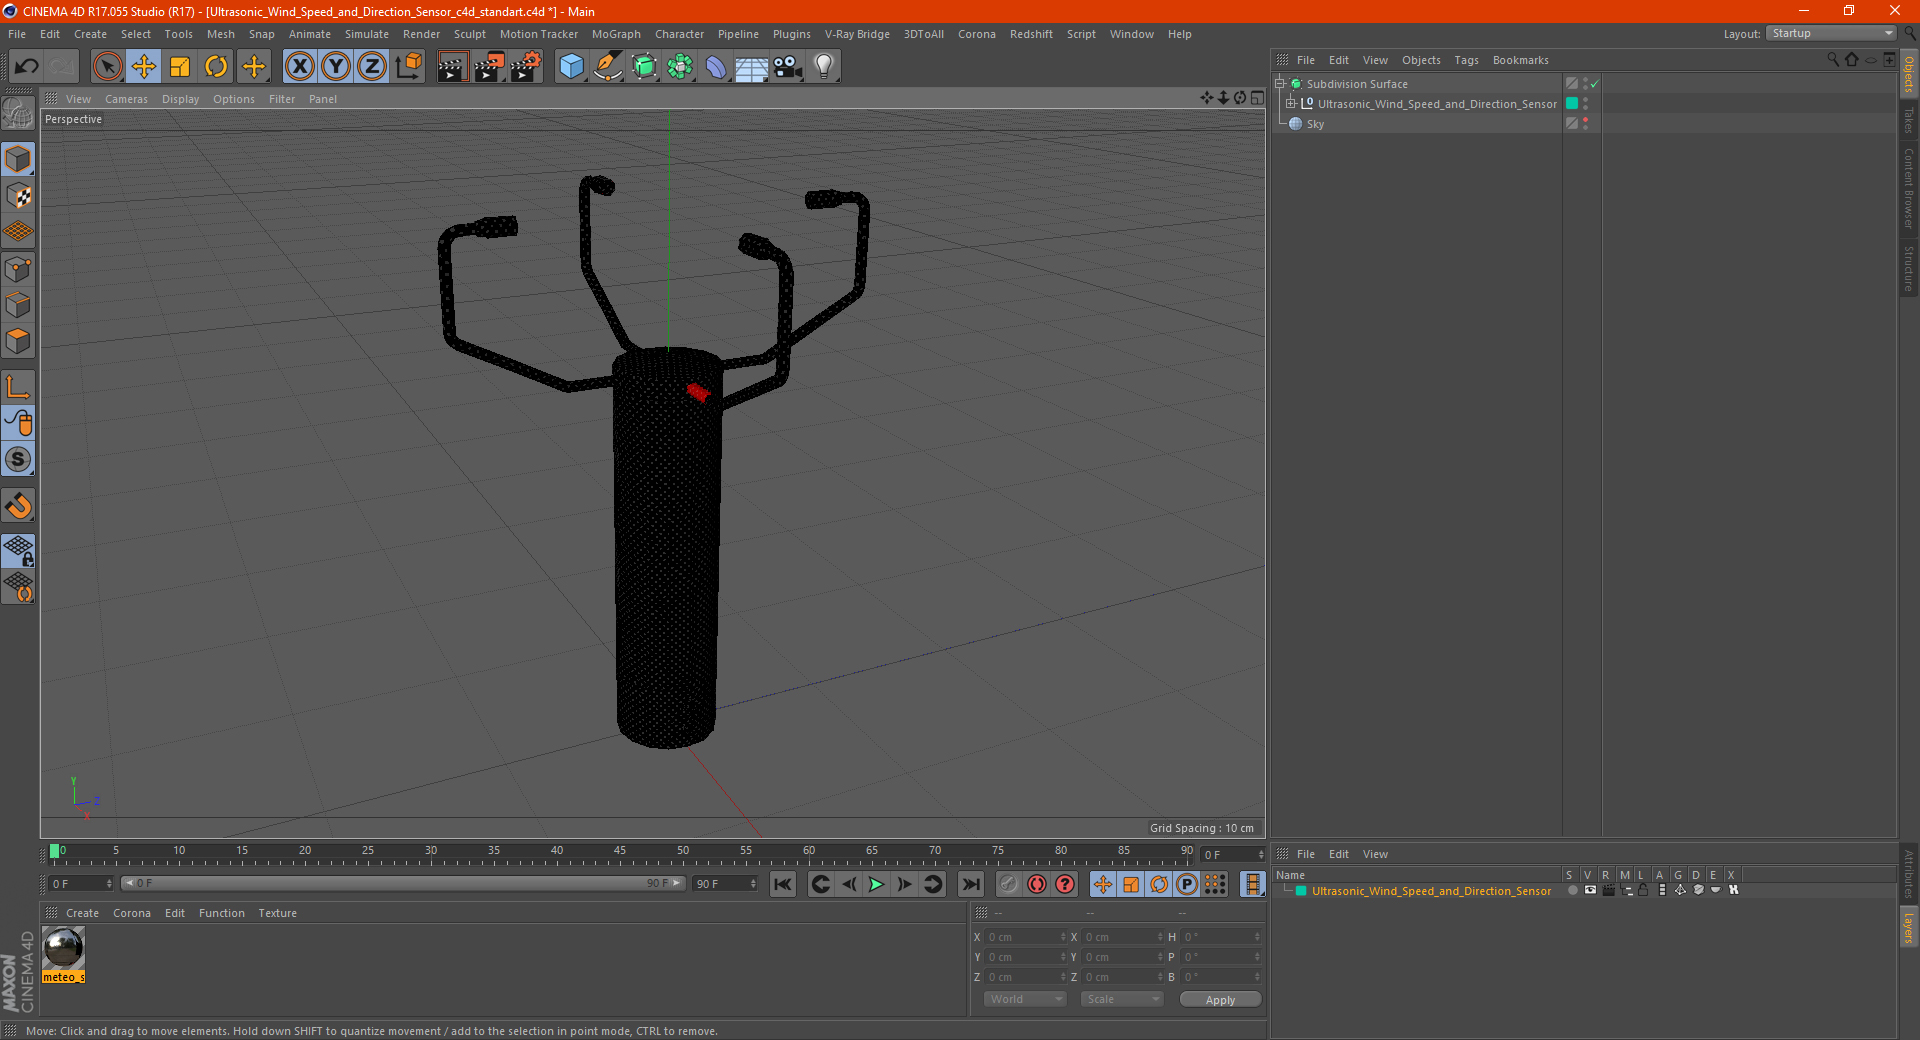
Task: Toggle Sky object visibility dots
Action: click(1585, 124)
